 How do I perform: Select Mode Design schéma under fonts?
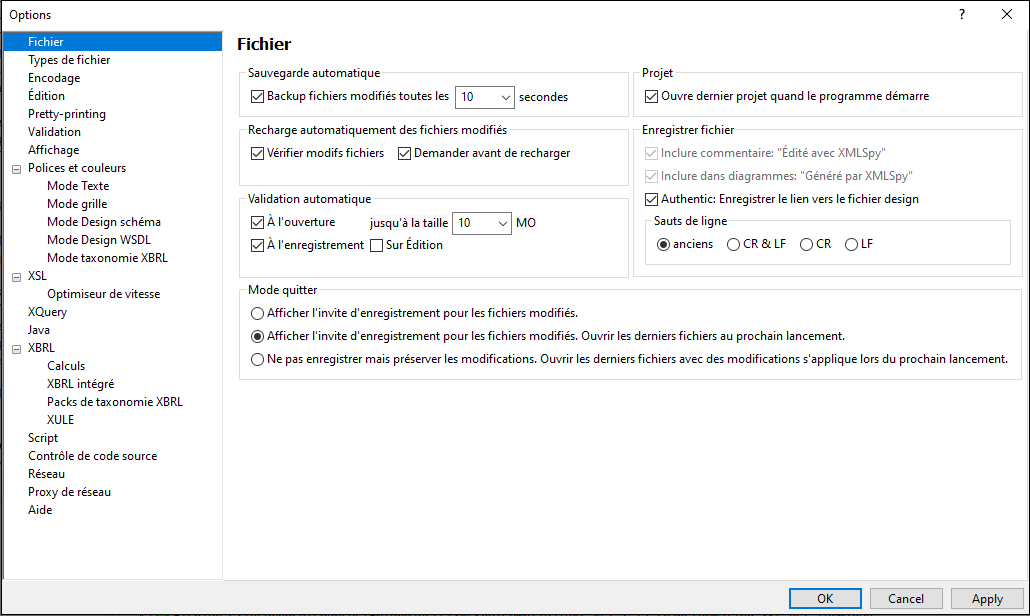click(103, 222)
